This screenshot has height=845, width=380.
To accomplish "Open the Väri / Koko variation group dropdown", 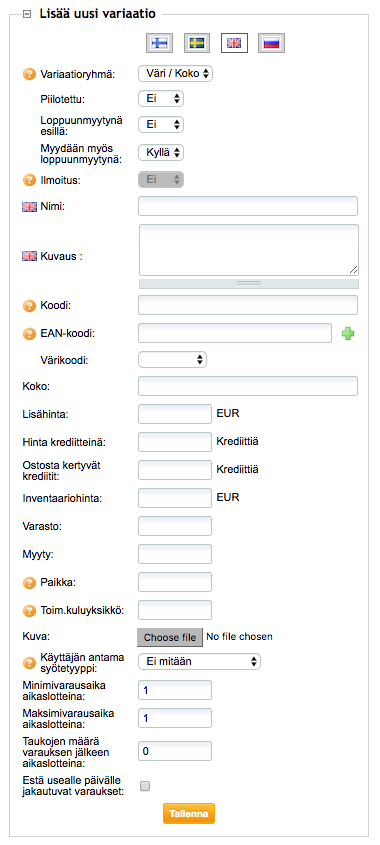I will coord(176,74).
